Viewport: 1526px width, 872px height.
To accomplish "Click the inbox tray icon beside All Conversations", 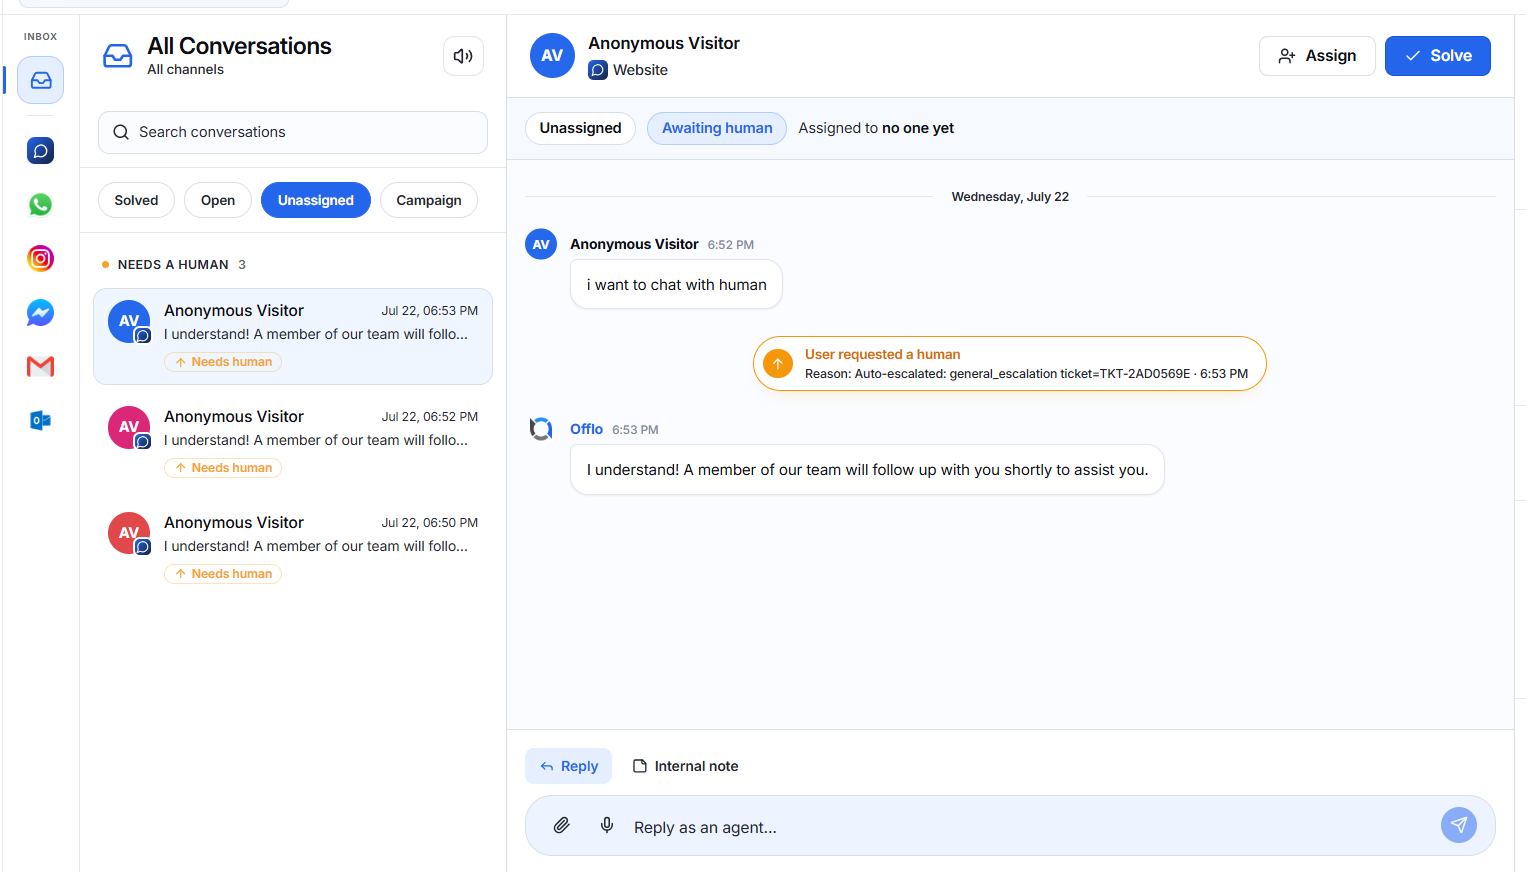I will coord(118,56).
